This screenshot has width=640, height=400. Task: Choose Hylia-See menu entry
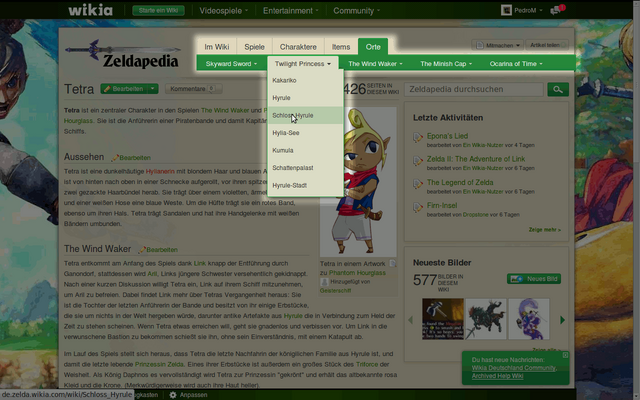point(305,133)
